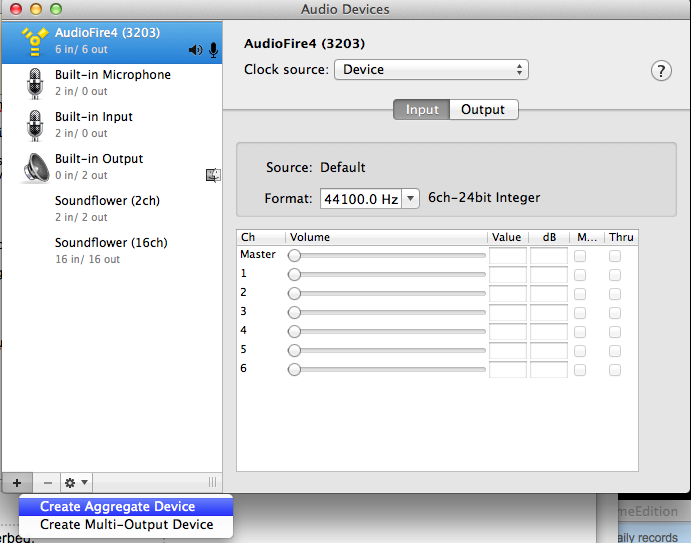Click the Built-in Output speaker icon
Screen dimensions: 691x543
click(x=36, y=167)
